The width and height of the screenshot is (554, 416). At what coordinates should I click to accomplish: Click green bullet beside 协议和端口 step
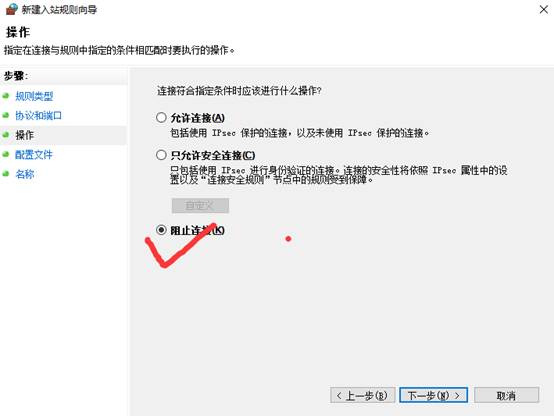tap(6, 115)
